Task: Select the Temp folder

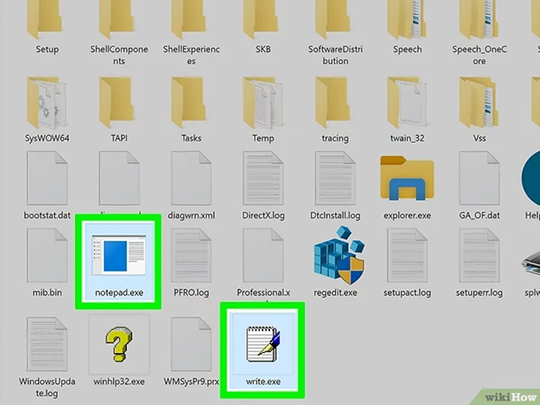Action: (263, 102)
